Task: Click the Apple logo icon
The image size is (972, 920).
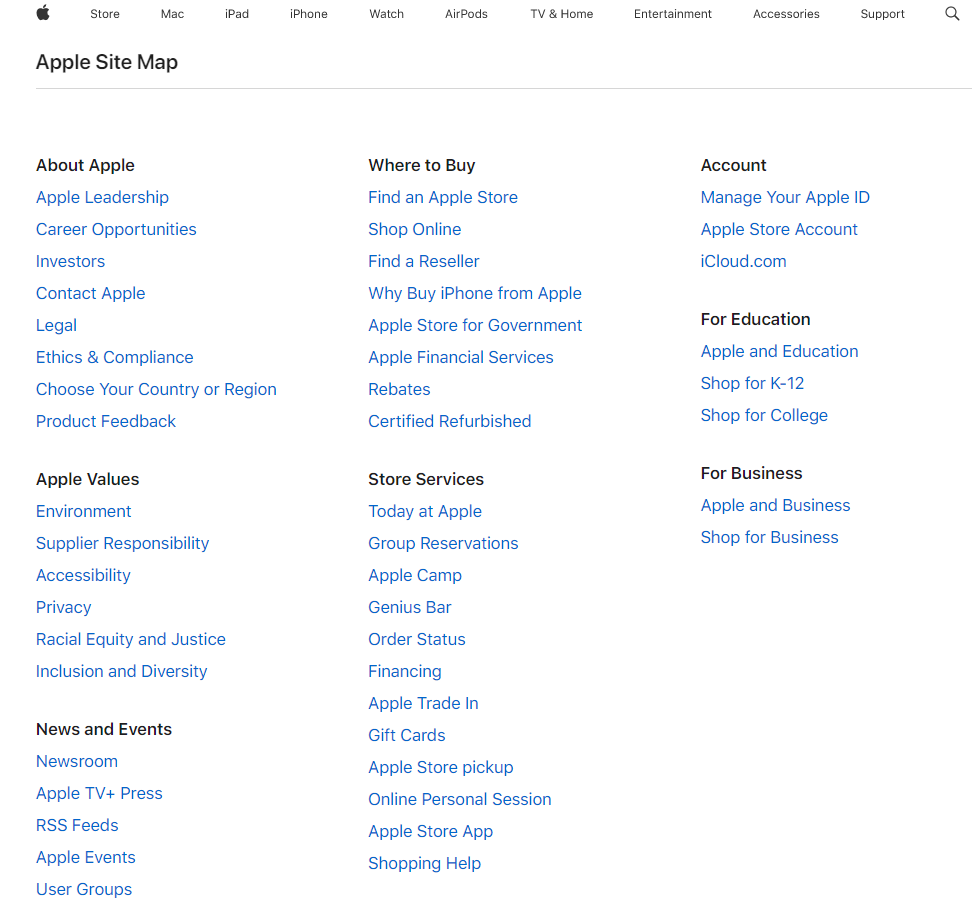Action: [43, 13]
